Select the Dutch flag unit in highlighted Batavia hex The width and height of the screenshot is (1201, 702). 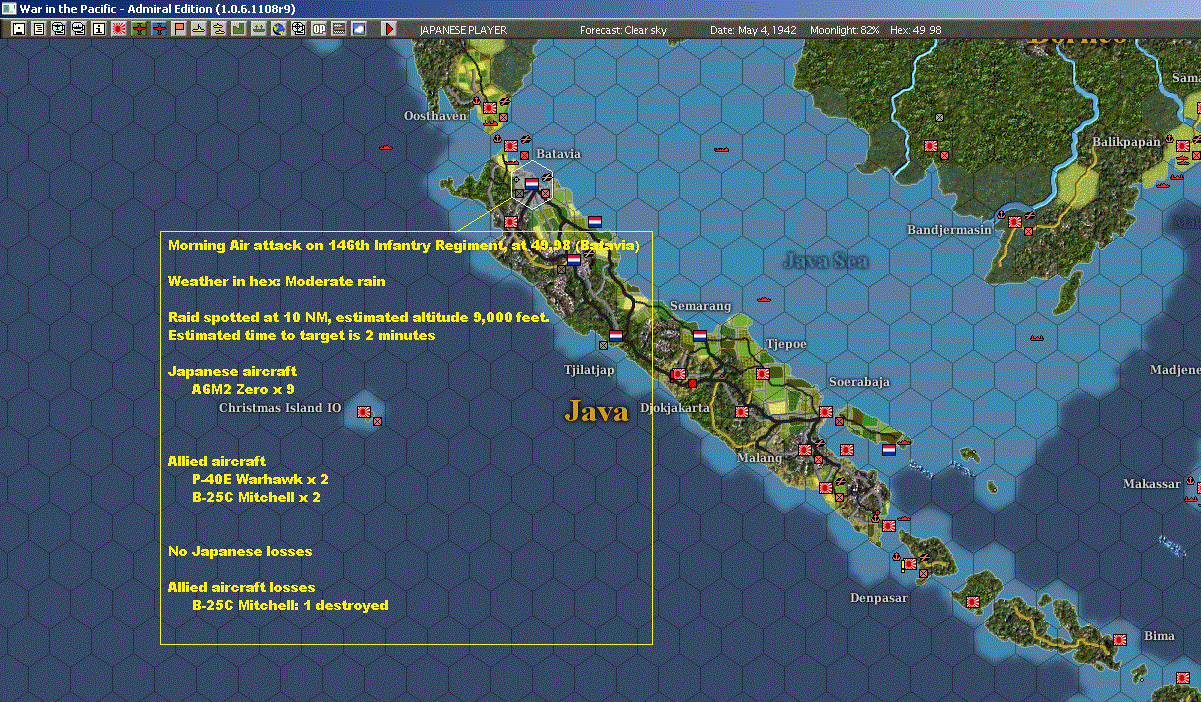coord(531,184)
